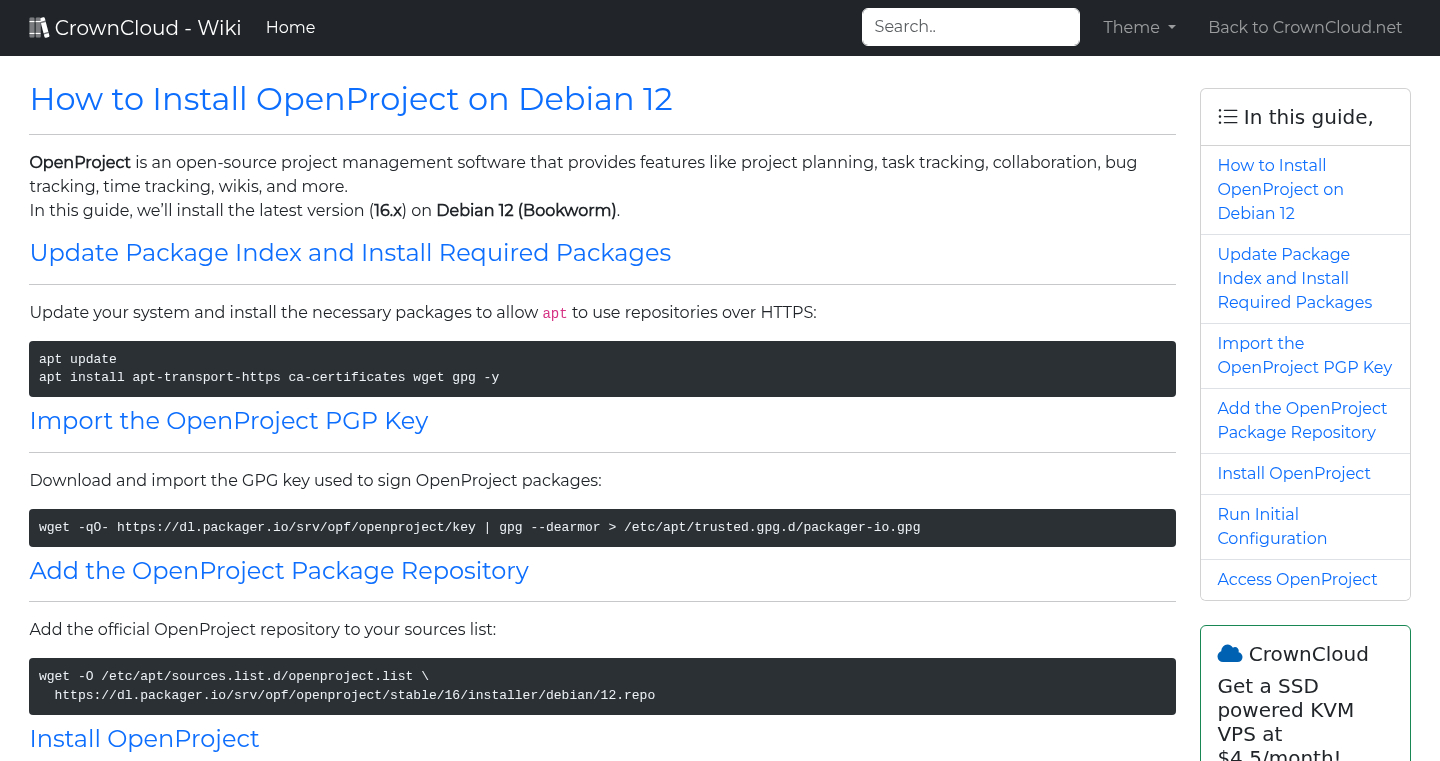Click the 'Update Package Index and Install Required Packages' heading
Viewport: 1440px width, 761px height.
click(350, 253)
